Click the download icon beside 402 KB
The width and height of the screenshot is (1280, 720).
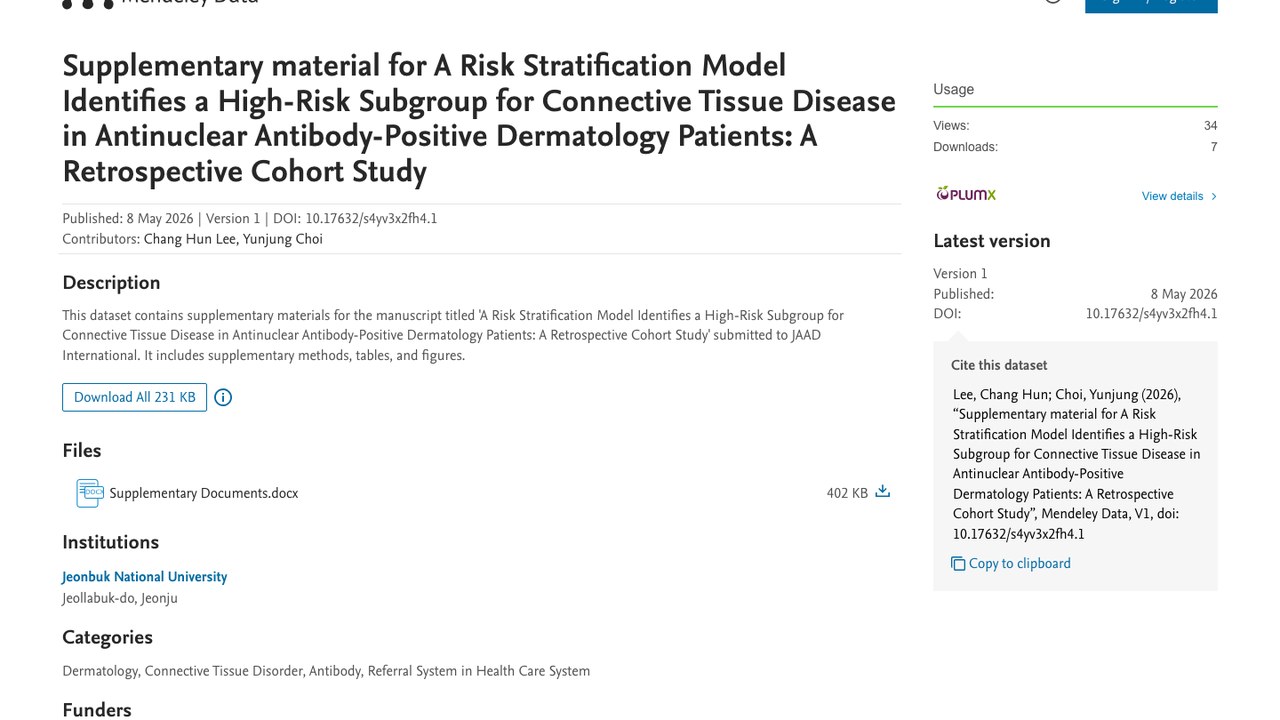click(x=882, y=491)
